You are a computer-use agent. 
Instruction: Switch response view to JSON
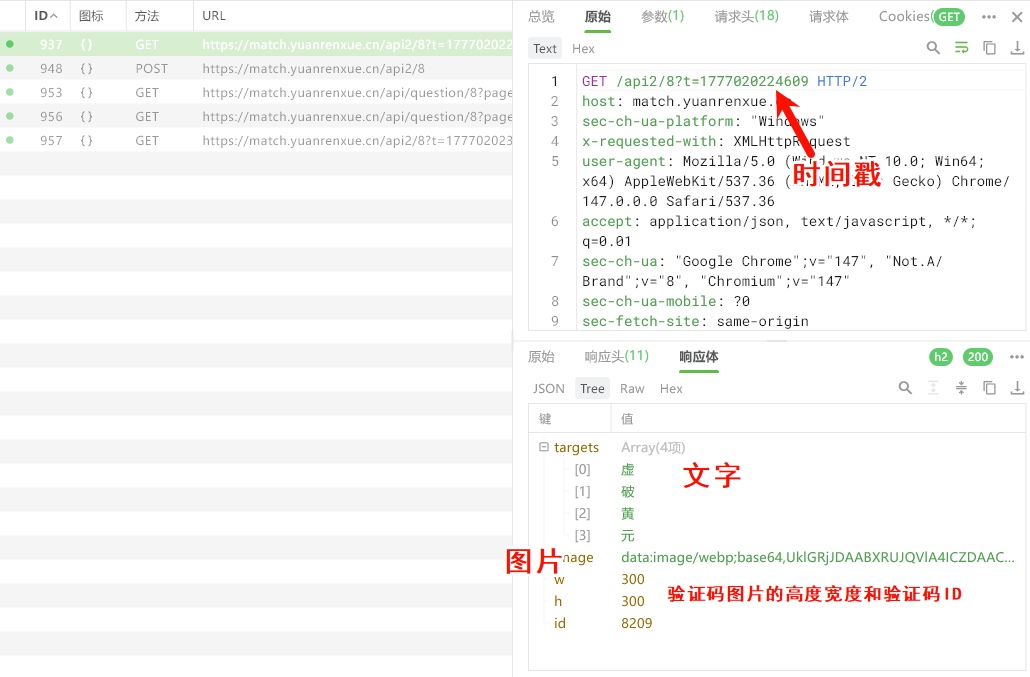549,389
